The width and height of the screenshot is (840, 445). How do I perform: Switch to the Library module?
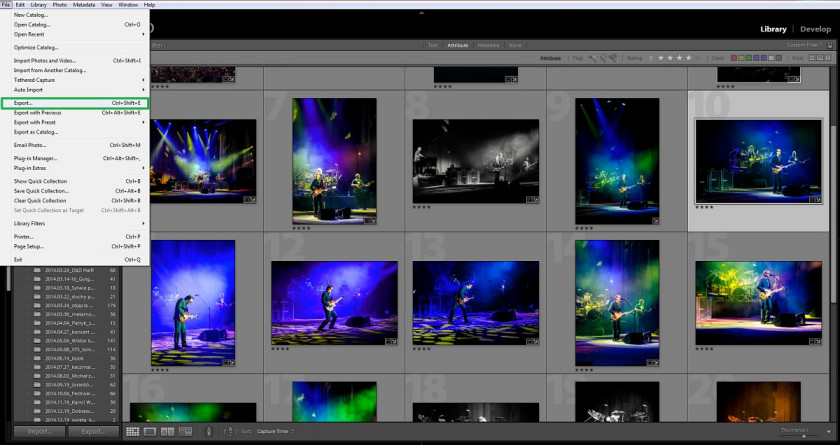[x=773, y=29]
